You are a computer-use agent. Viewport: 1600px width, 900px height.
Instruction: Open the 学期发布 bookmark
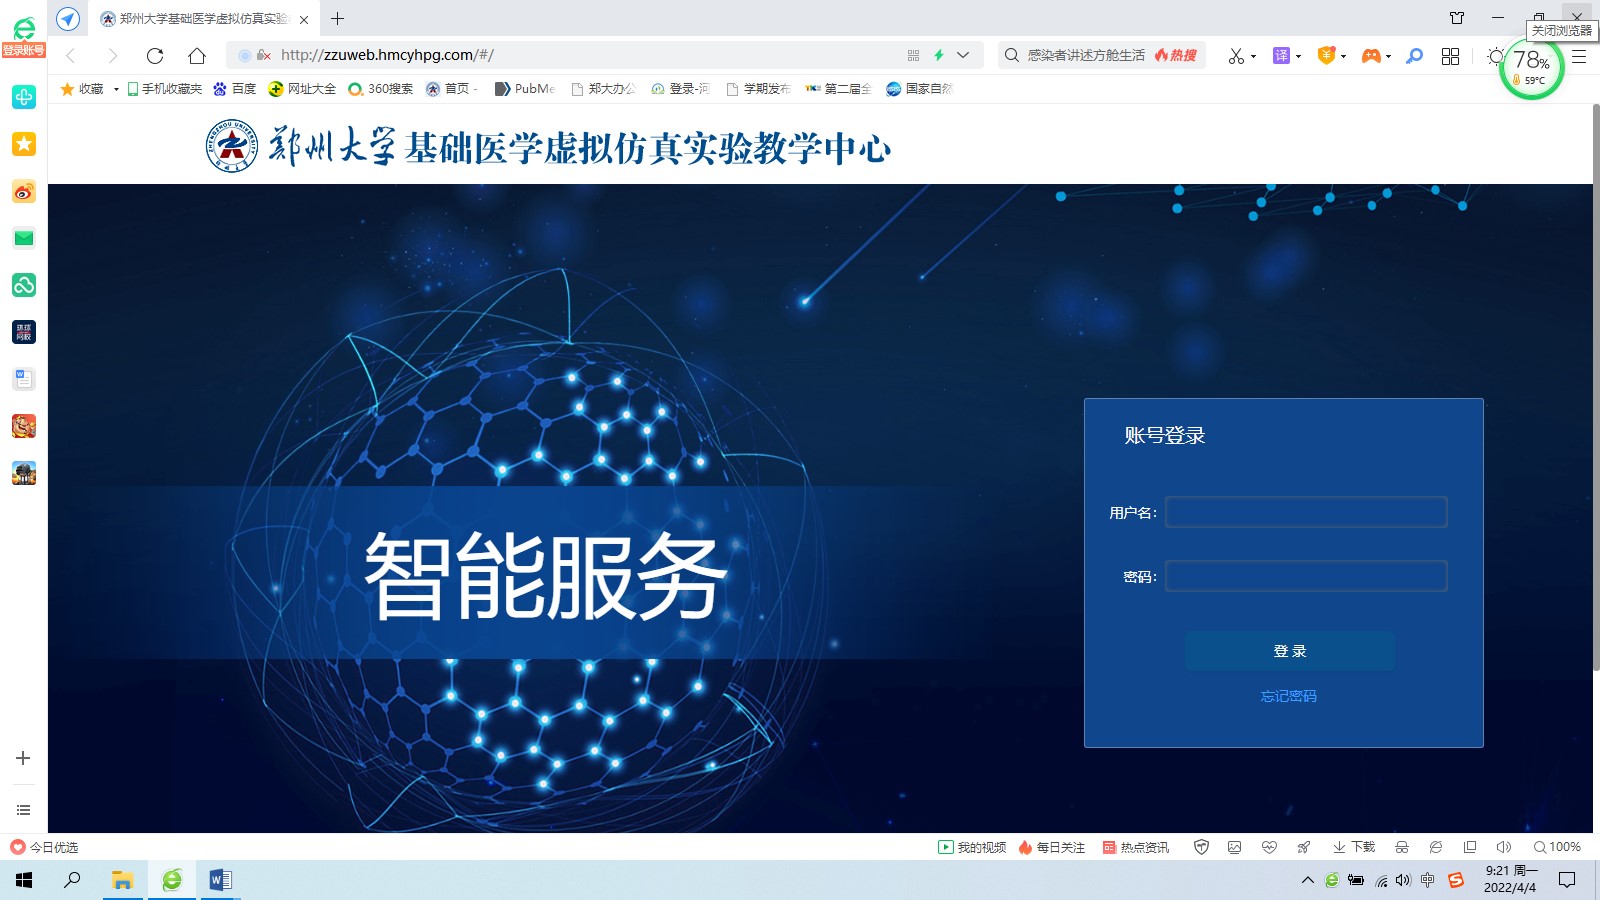[x=758, y=89]
